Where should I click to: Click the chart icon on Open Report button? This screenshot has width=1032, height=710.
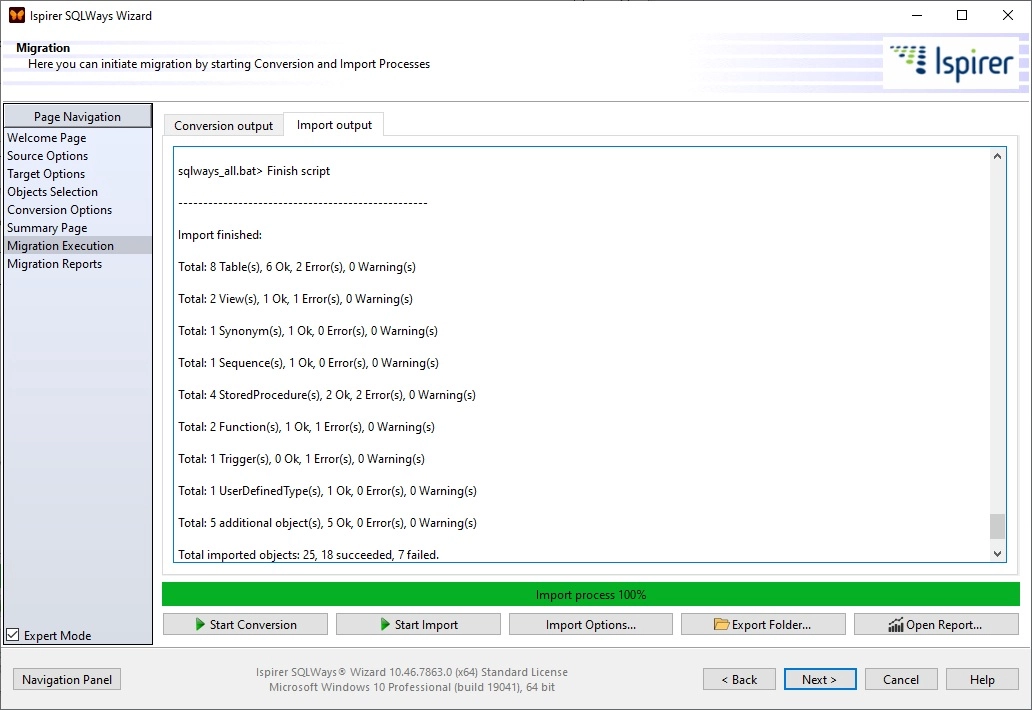click(897, 623)
